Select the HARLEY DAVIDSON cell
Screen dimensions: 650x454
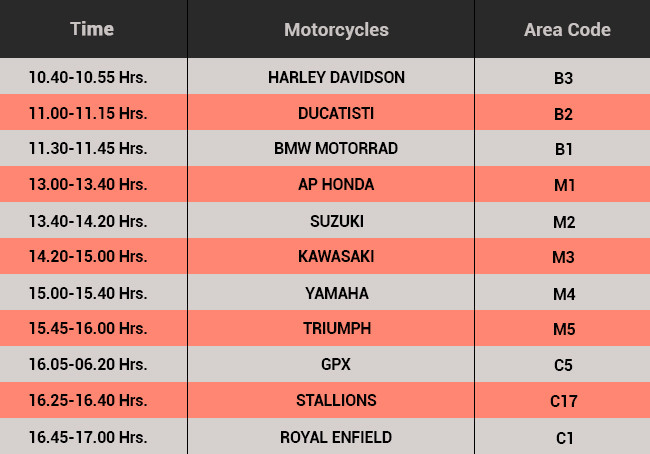pyautogui.click(x=336, y=77)
